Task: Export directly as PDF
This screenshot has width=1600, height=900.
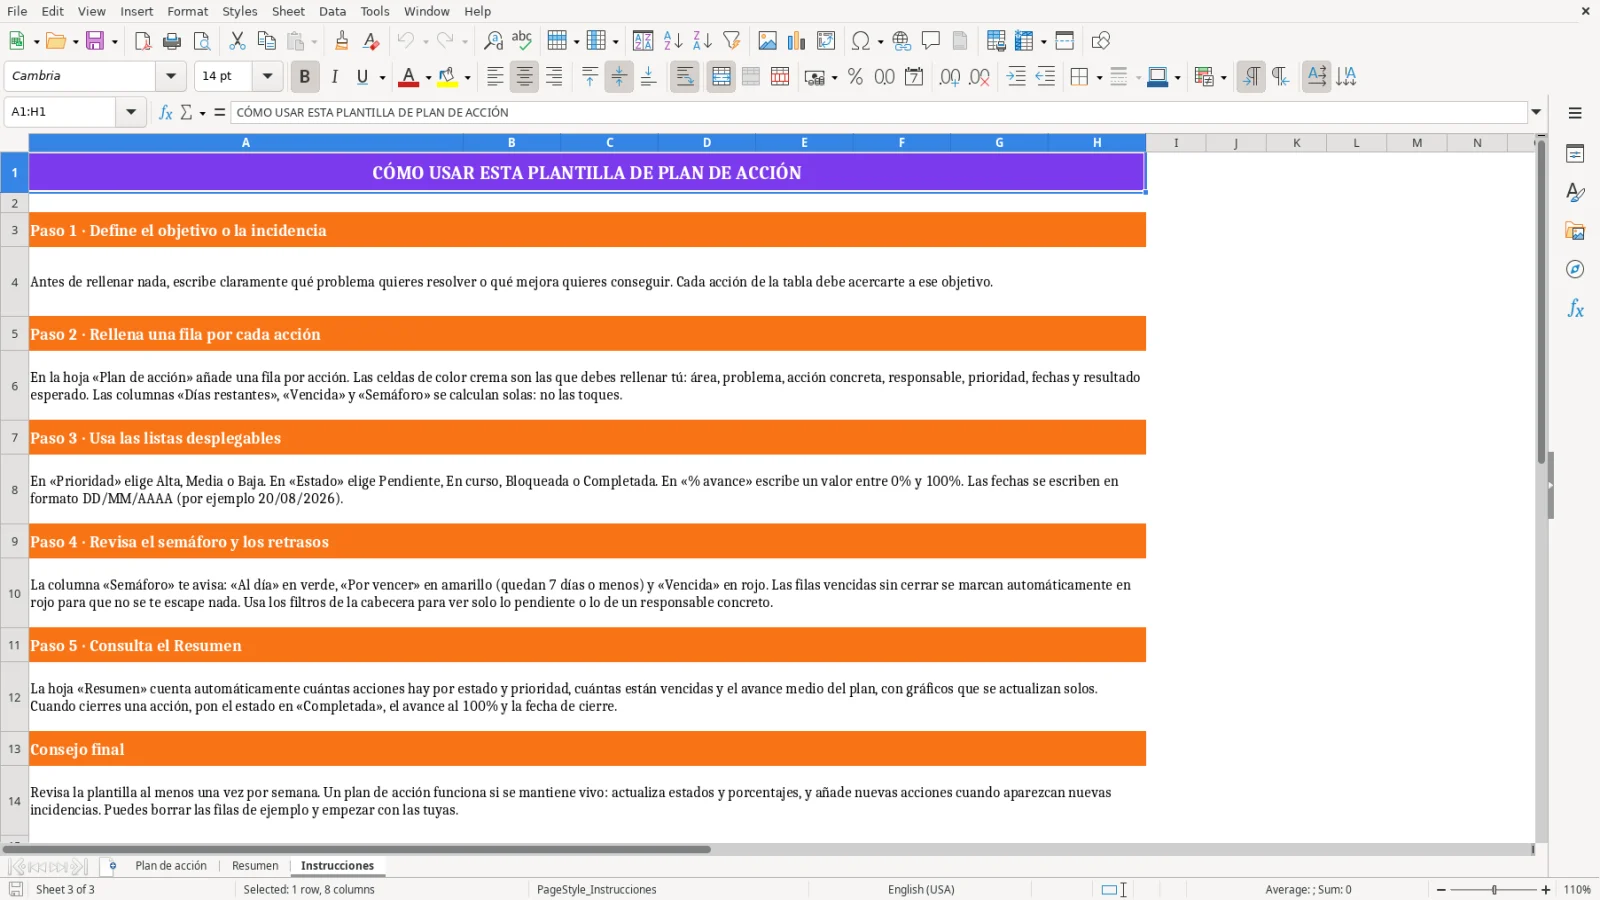Action: (x=143, y=41)
